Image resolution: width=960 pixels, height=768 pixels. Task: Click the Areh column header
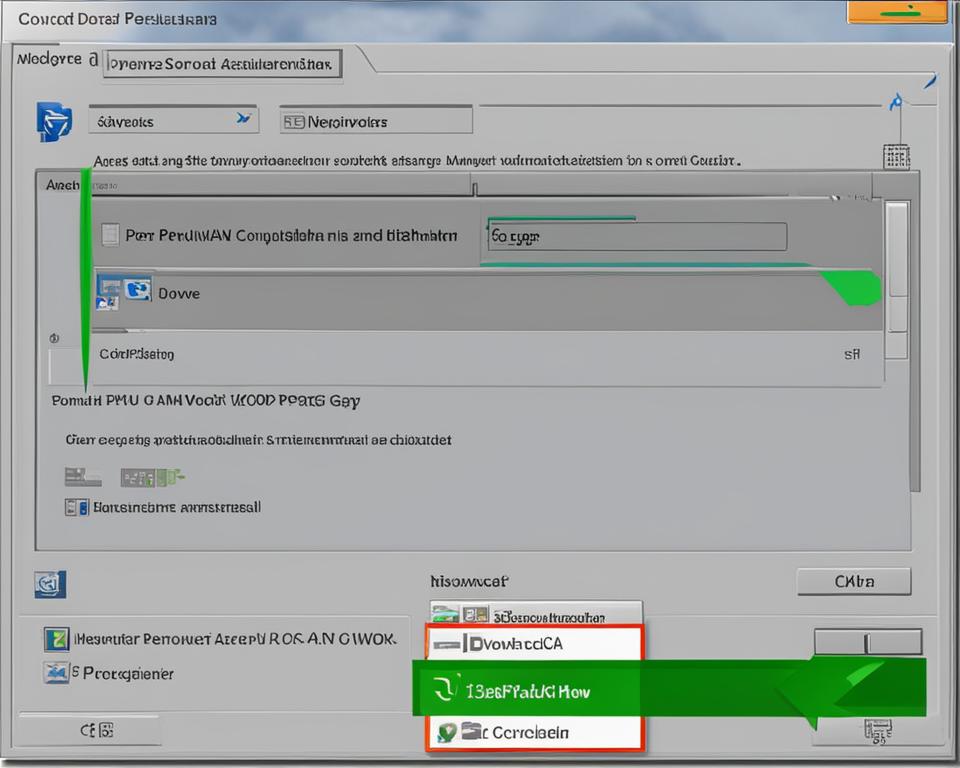pyautogui.click(x=62, y=185)
